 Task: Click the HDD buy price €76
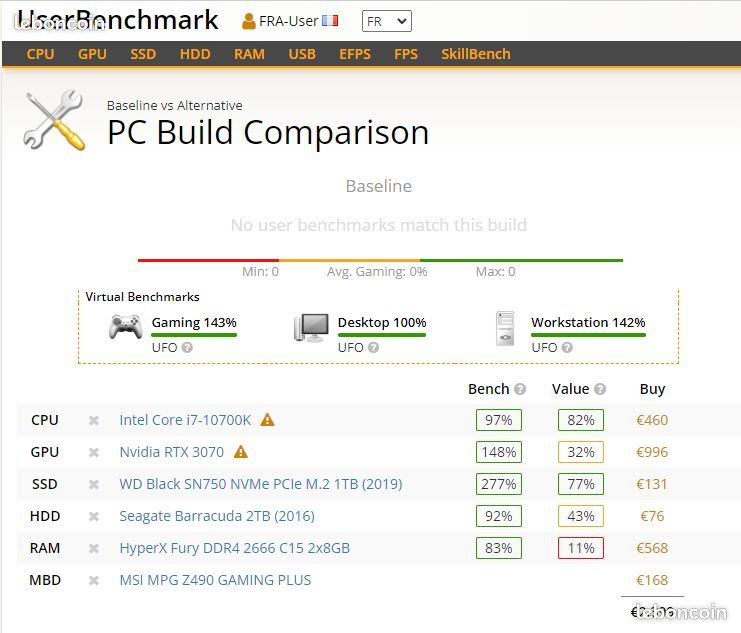652,516
